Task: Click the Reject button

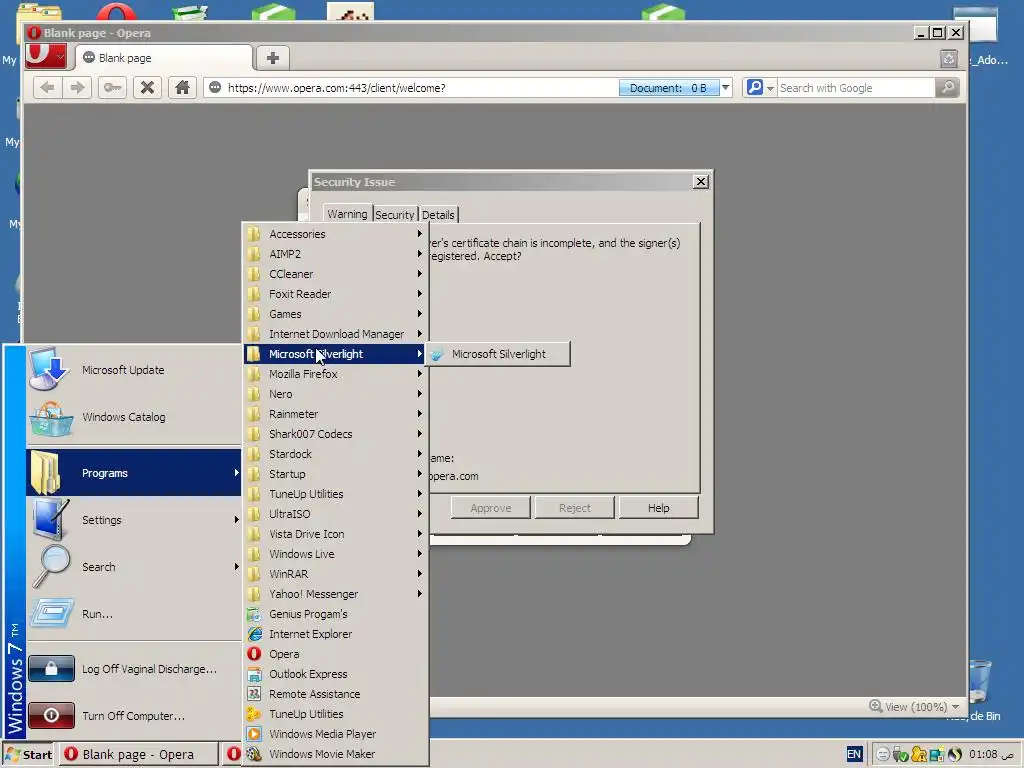Action: click(575, 507)
